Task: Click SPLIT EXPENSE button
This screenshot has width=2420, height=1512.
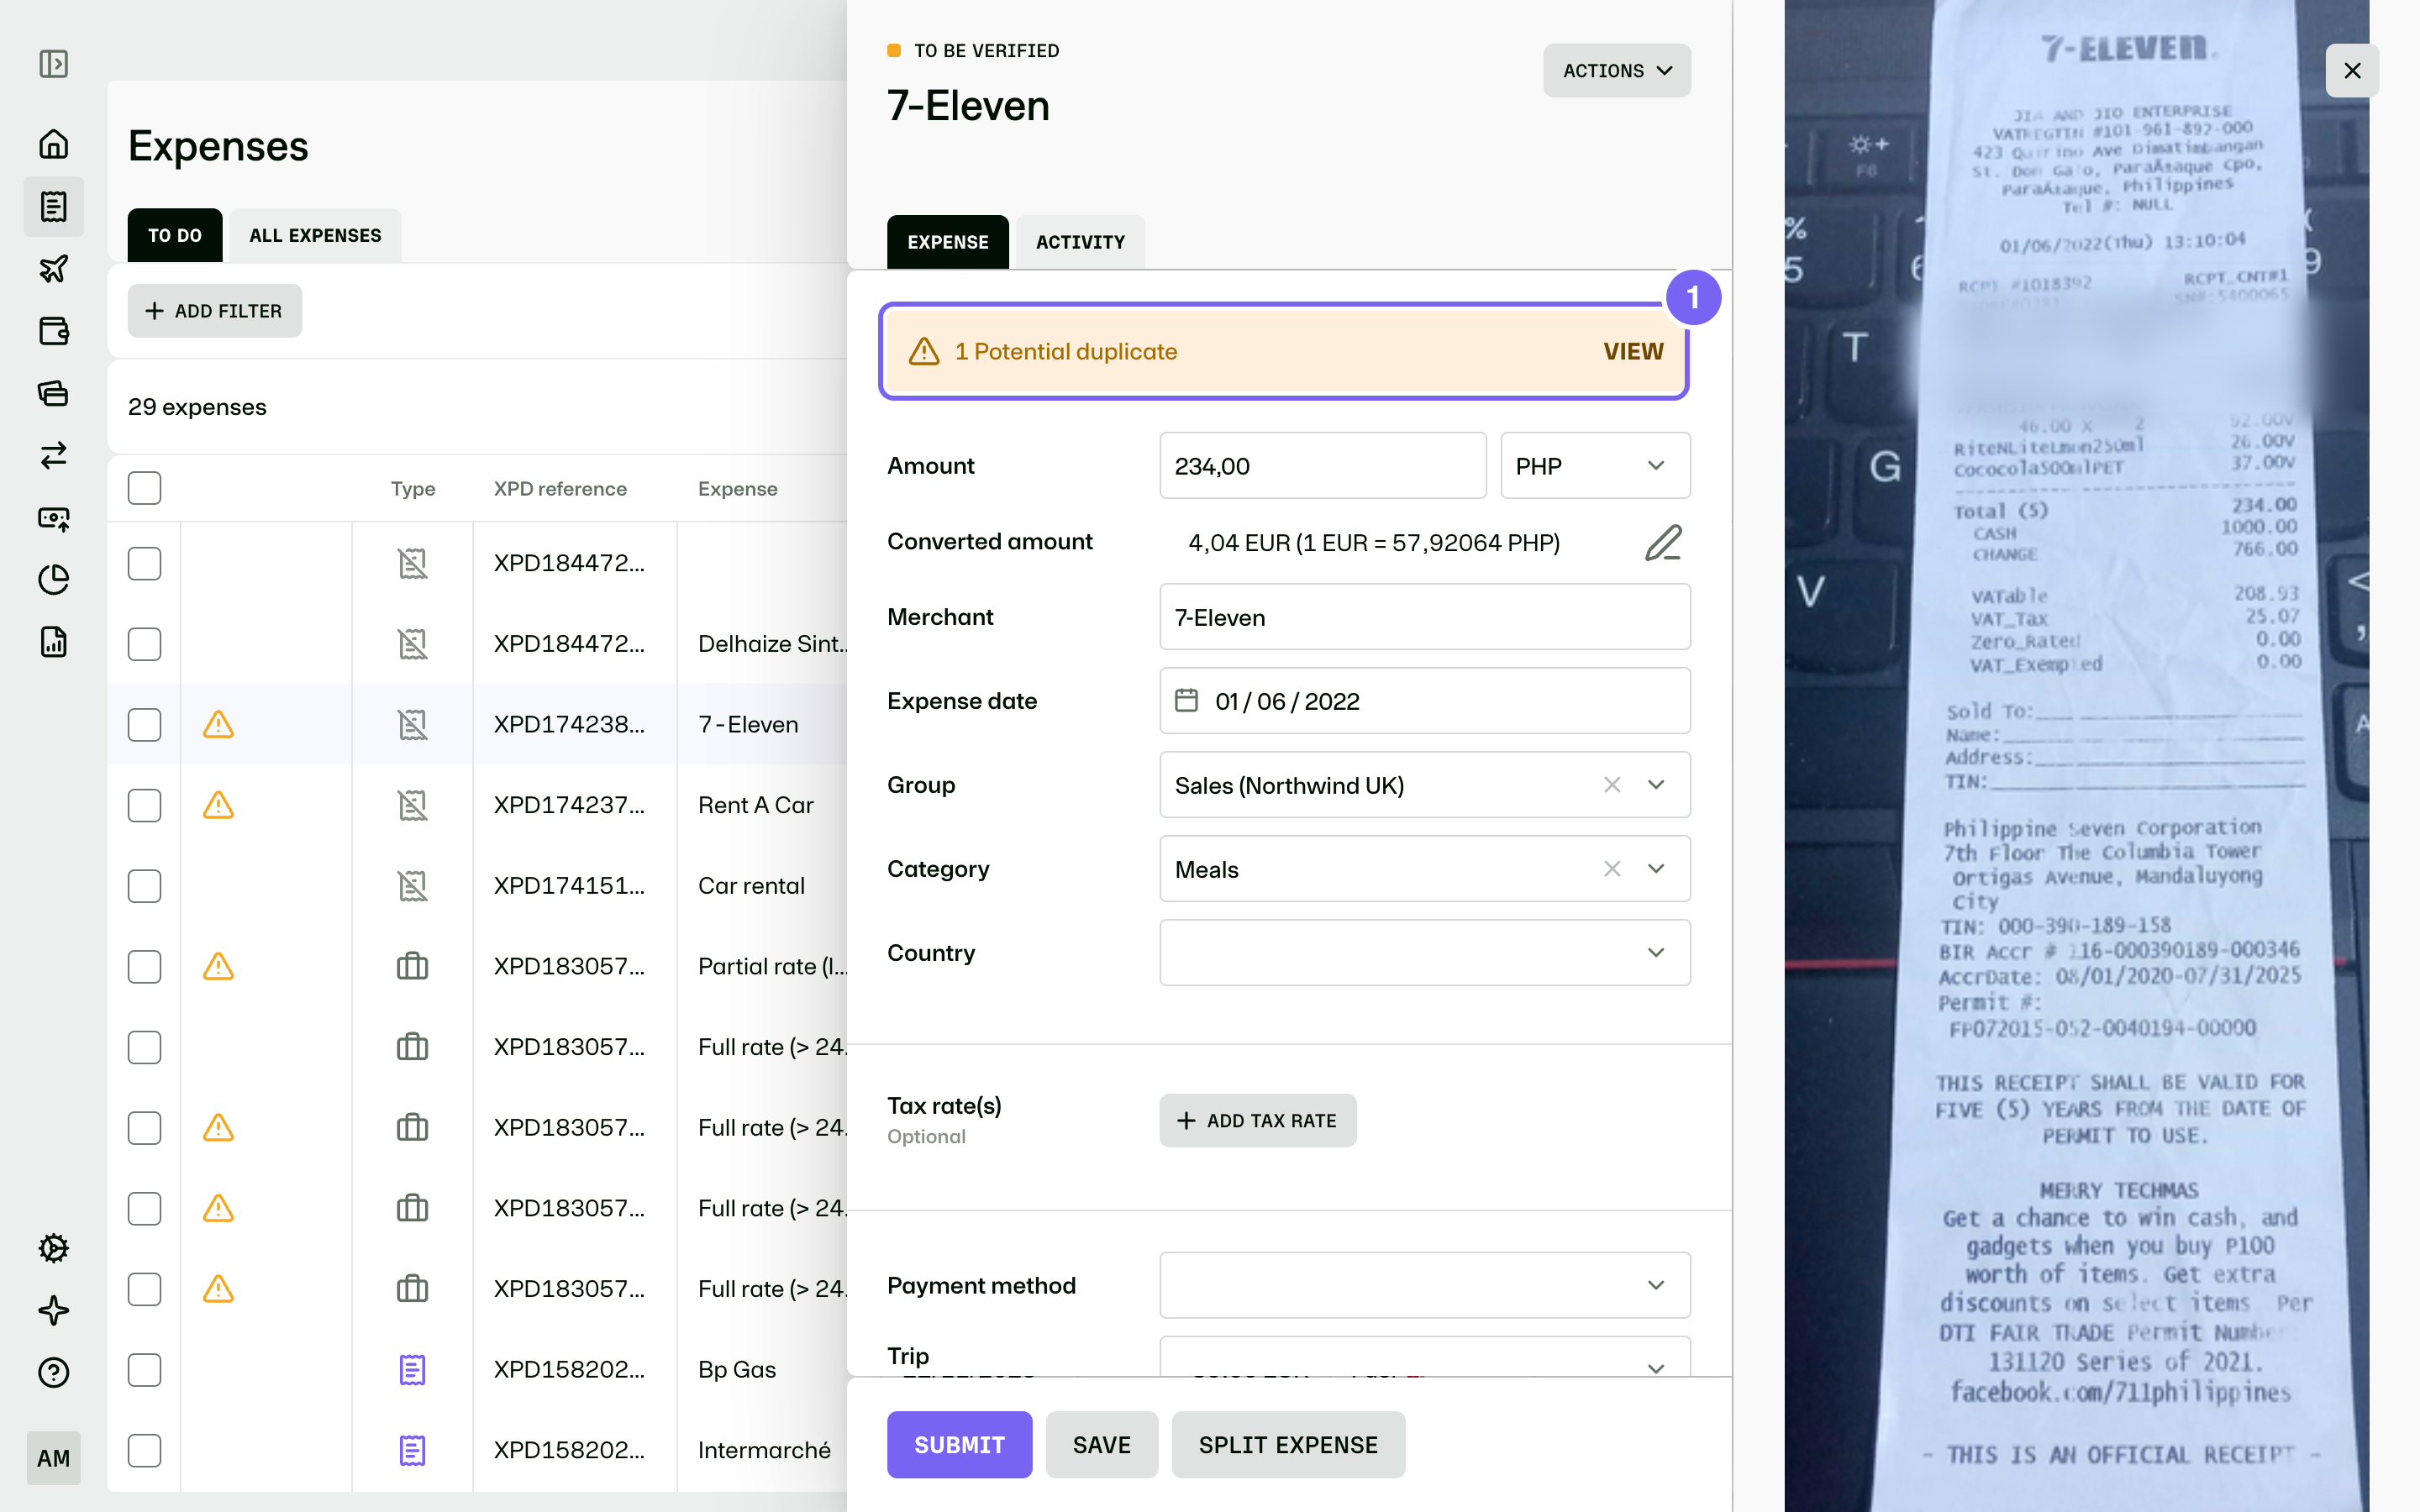Action: 1288,1445
